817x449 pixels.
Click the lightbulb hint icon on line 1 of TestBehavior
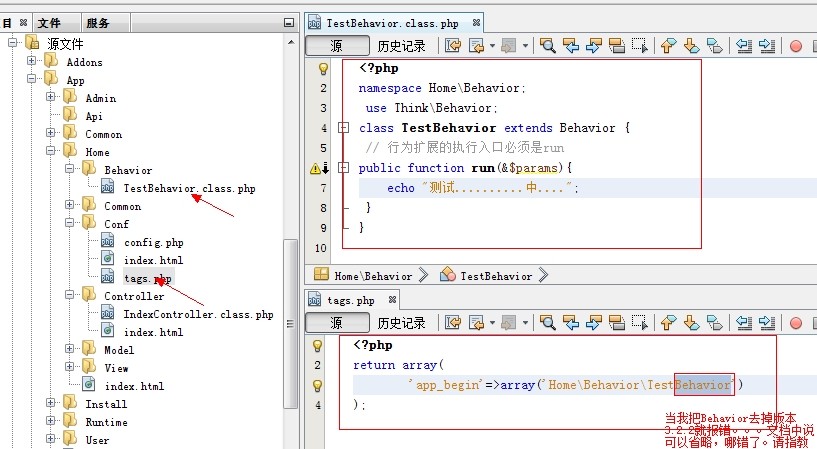click(x=322, y=69)
